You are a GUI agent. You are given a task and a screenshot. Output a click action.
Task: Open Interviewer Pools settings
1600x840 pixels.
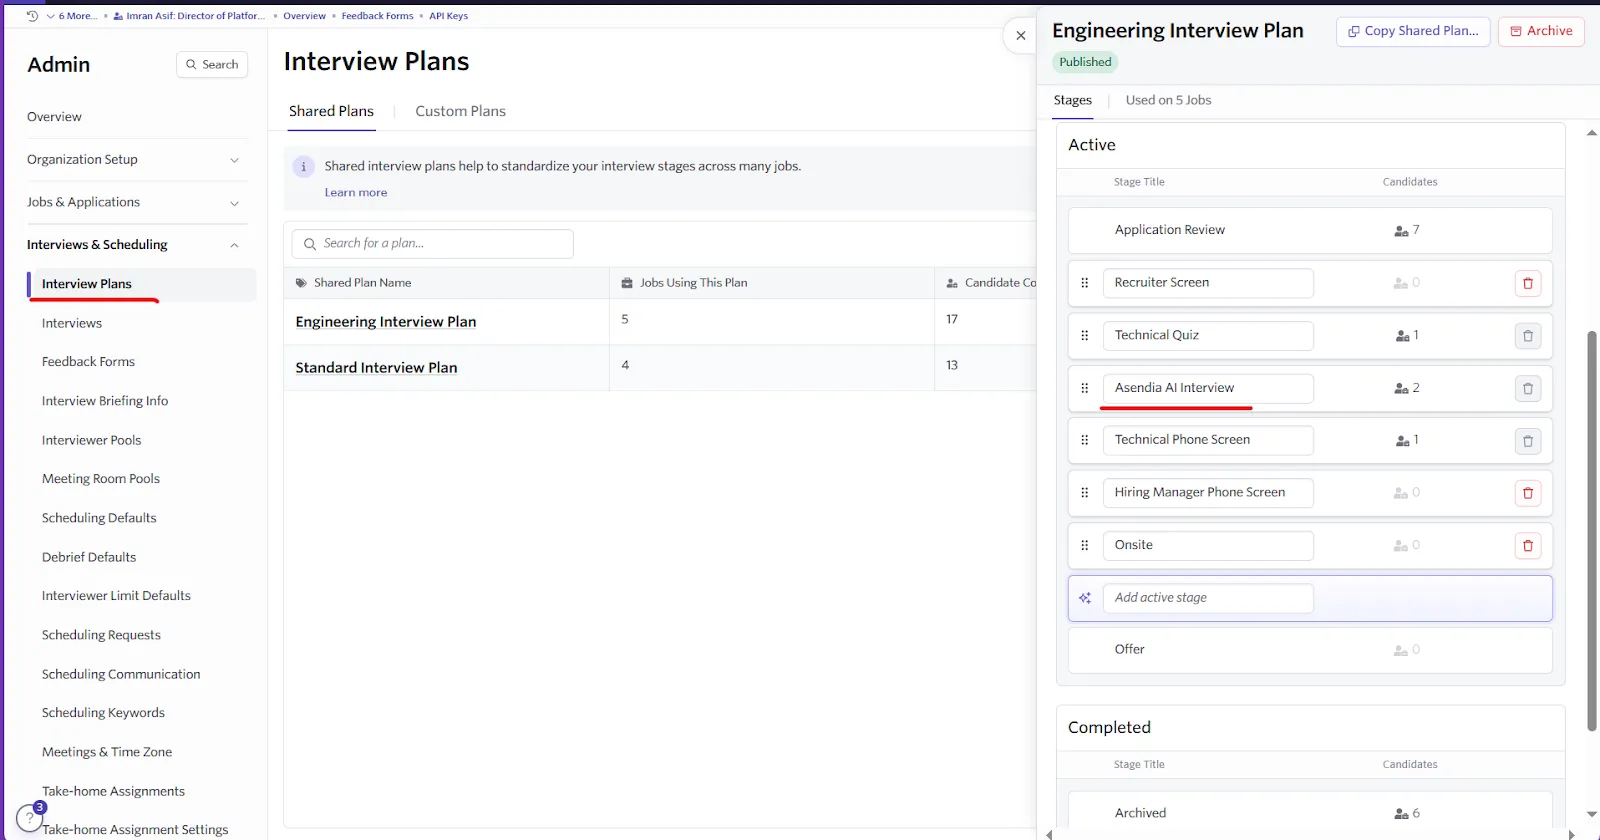tap(91, 440)
